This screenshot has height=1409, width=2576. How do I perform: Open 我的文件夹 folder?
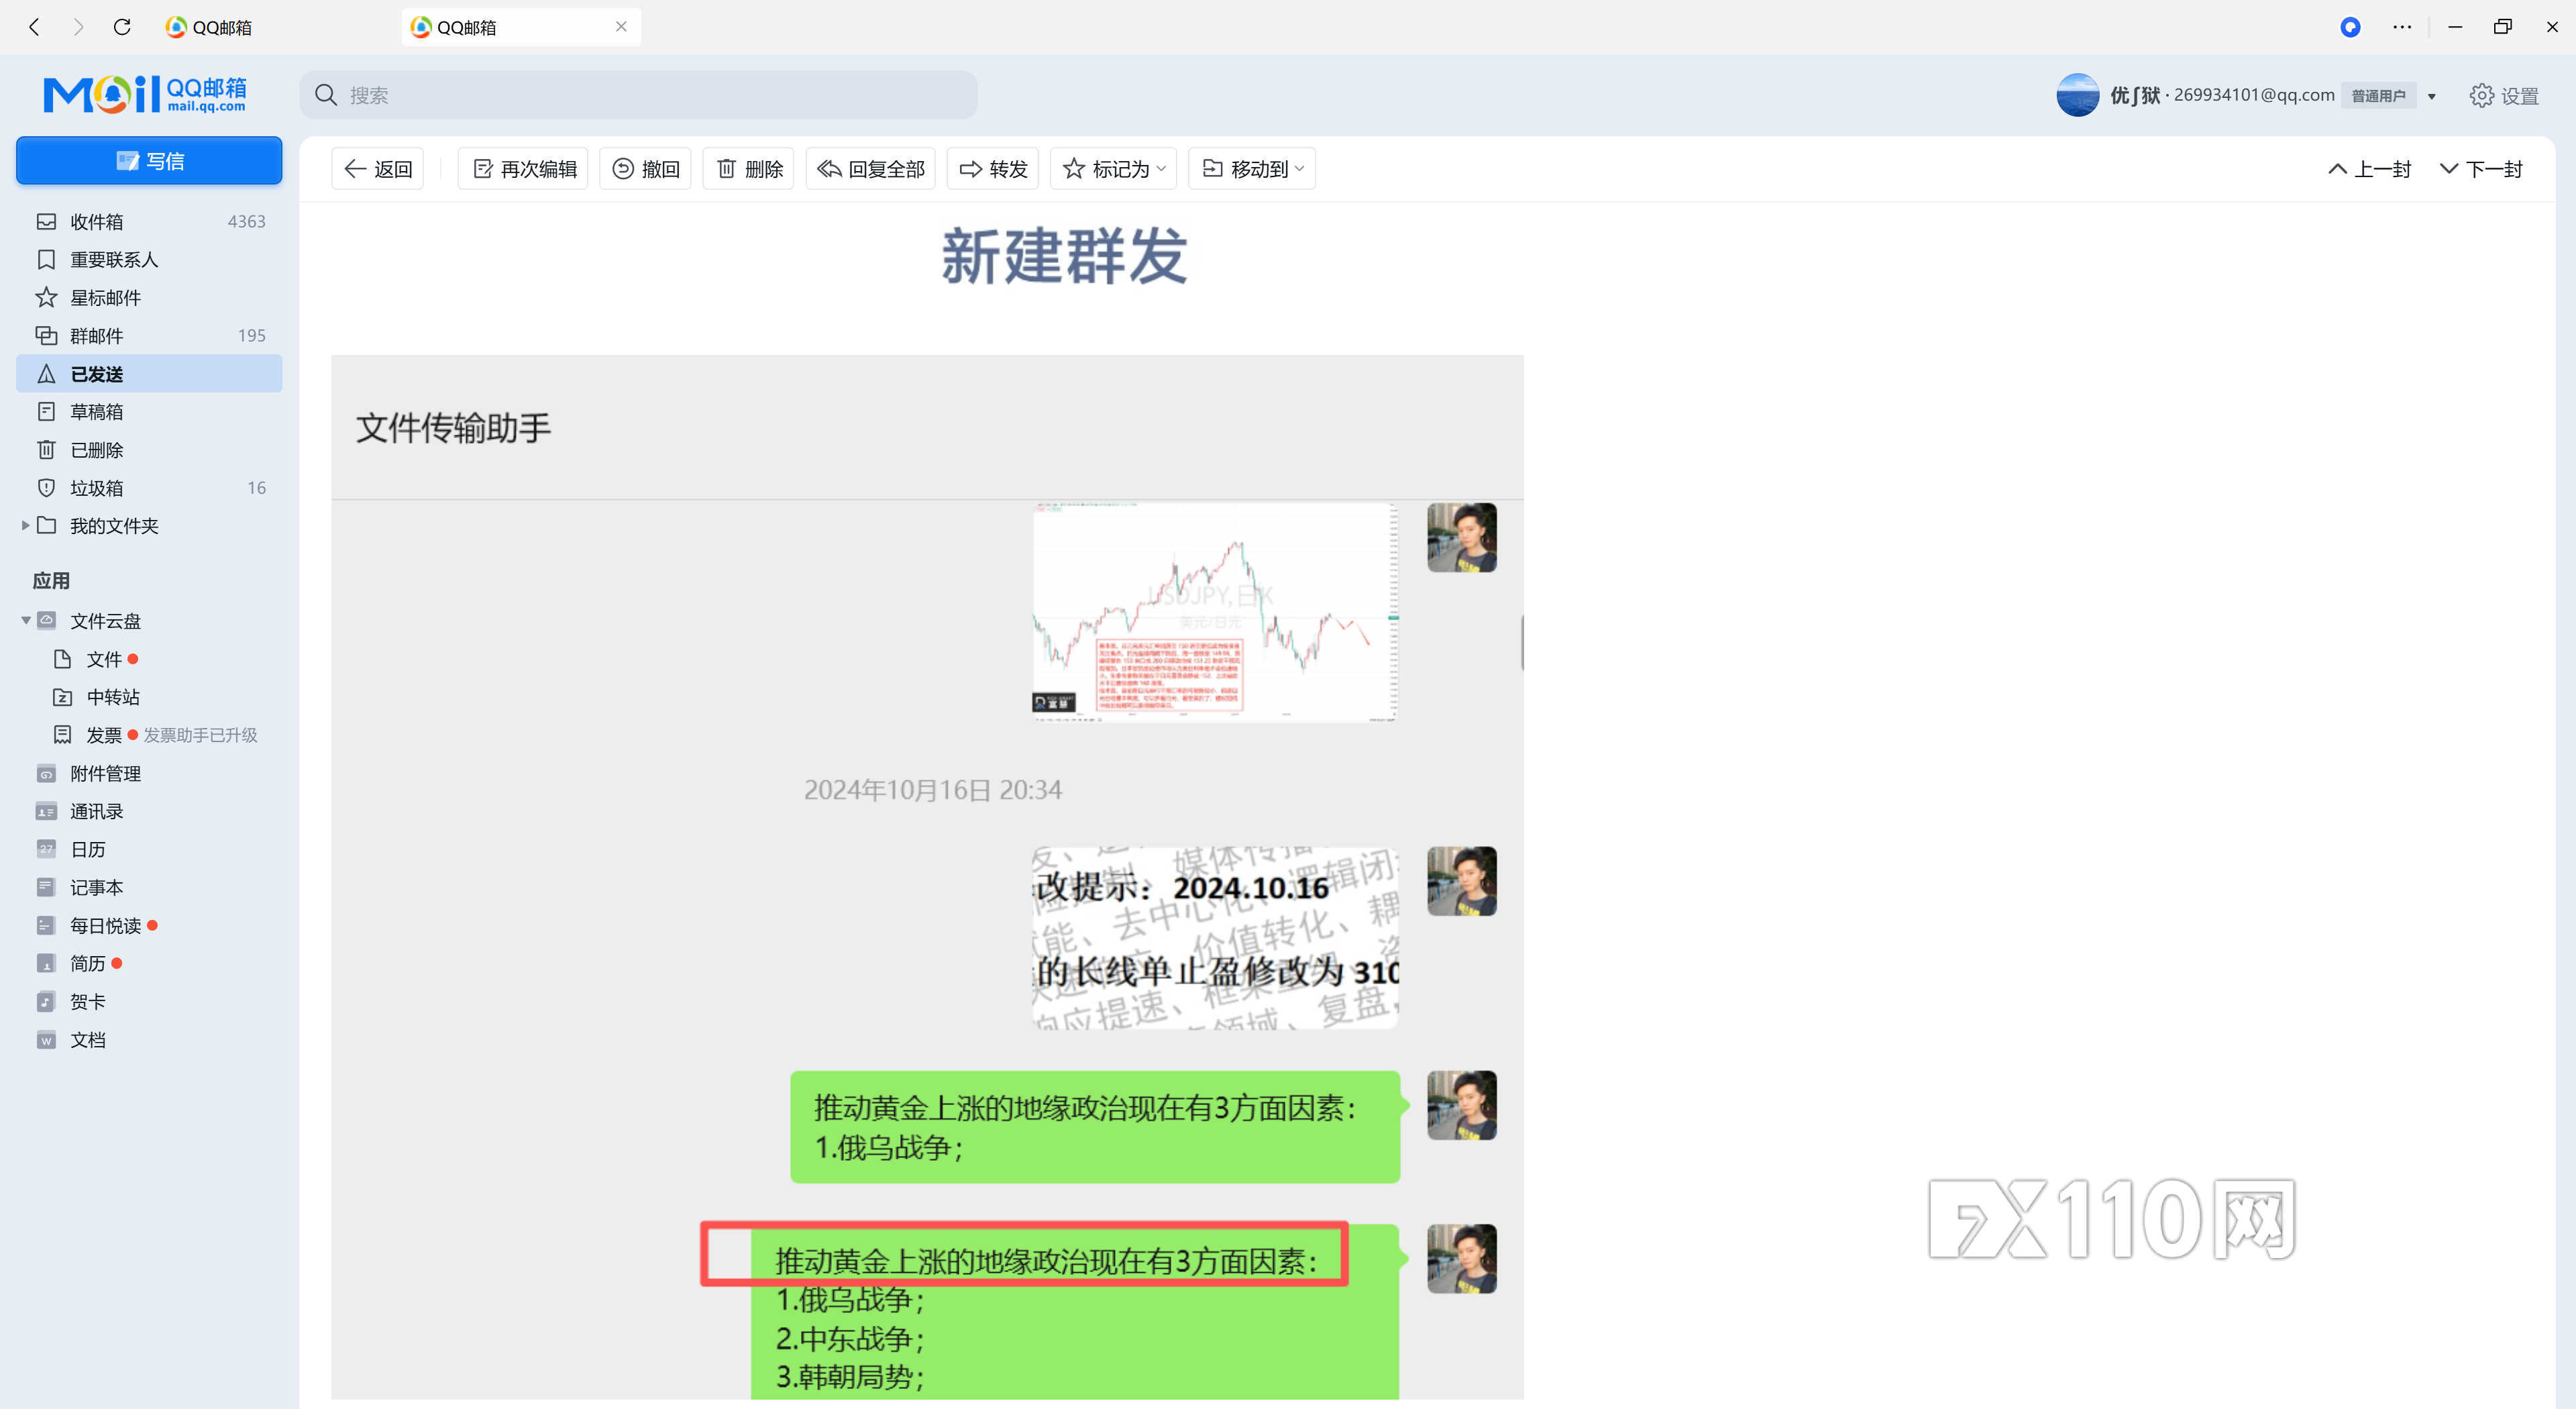[x=114, y=526]
